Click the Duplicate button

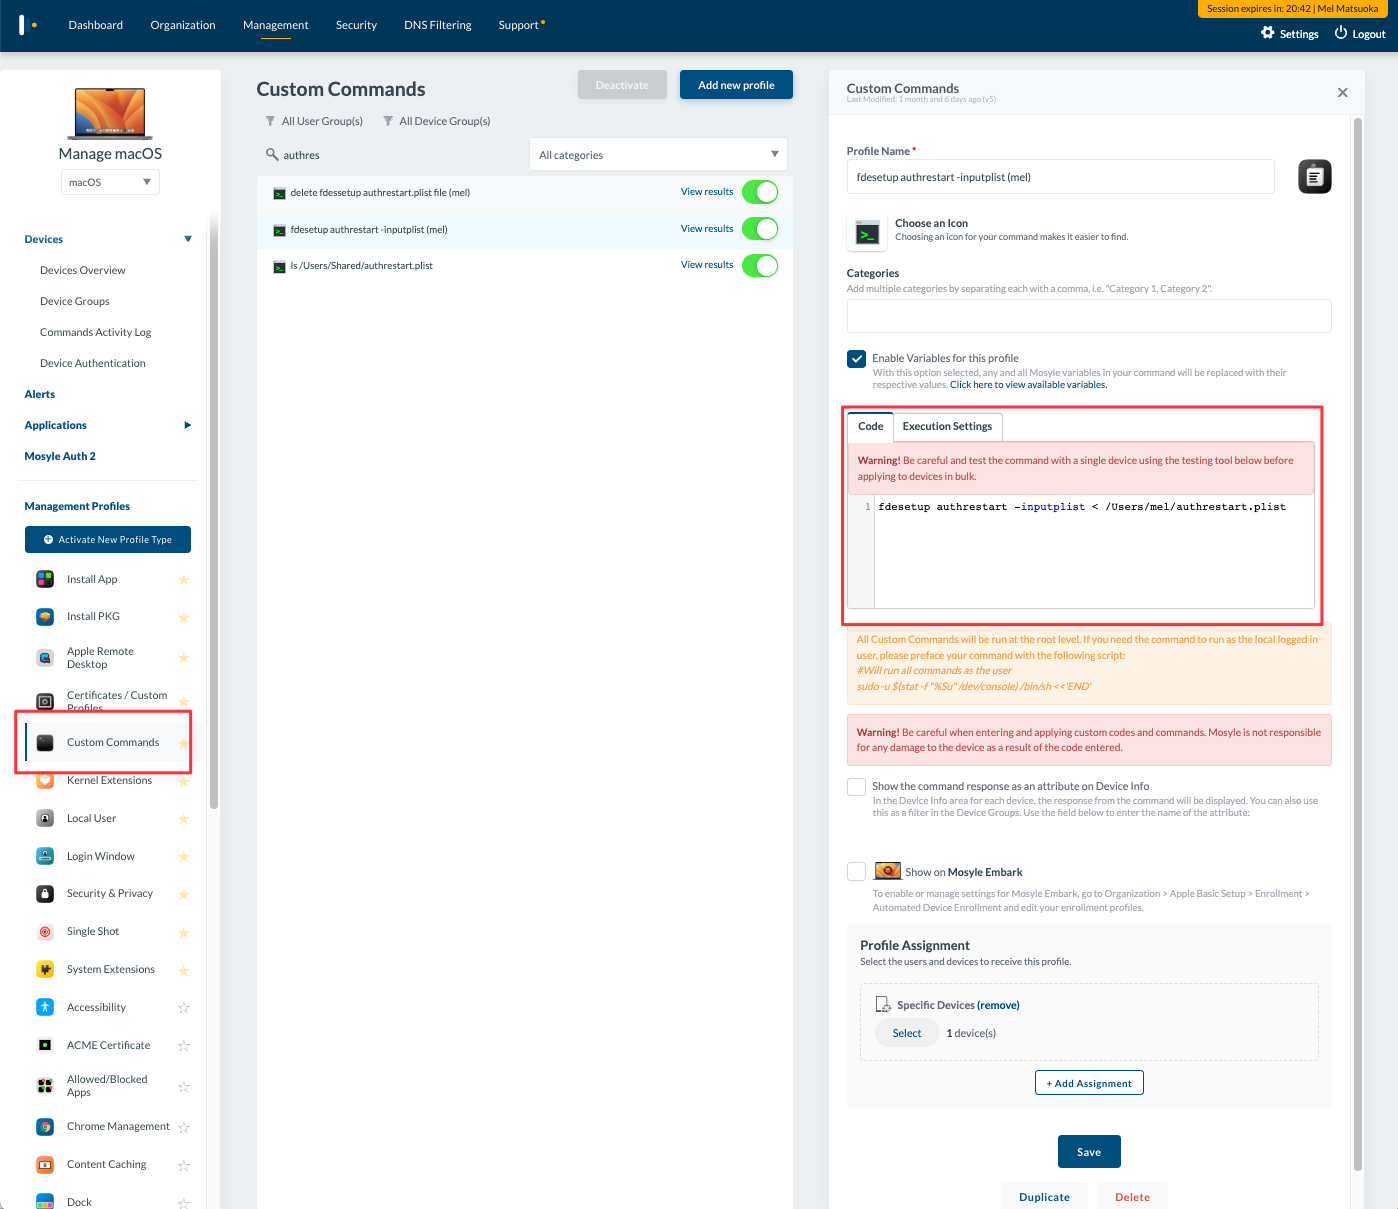(1044, 1197)
